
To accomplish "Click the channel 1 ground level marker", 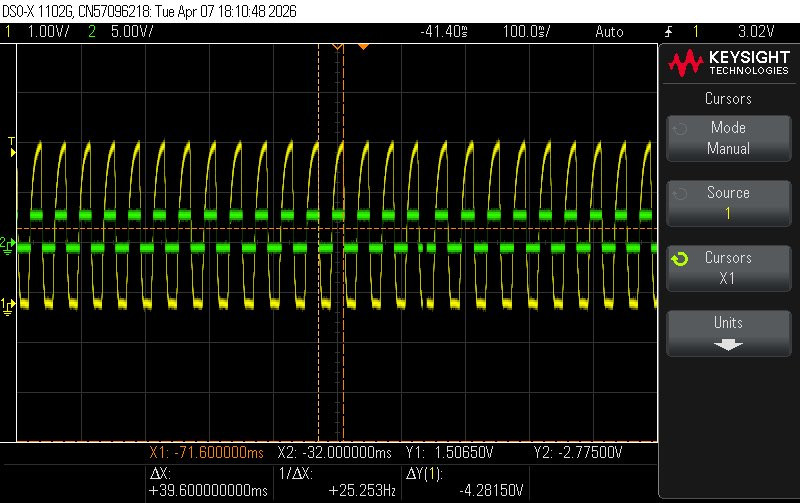I will (7, 305).
